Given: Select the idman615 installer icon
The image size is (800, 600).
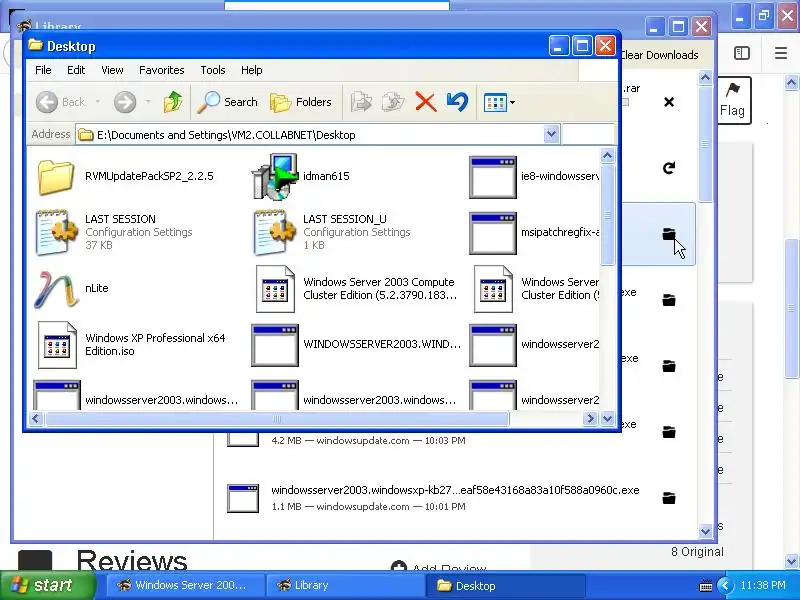Looking at the screenshot, I should [275, 177].
